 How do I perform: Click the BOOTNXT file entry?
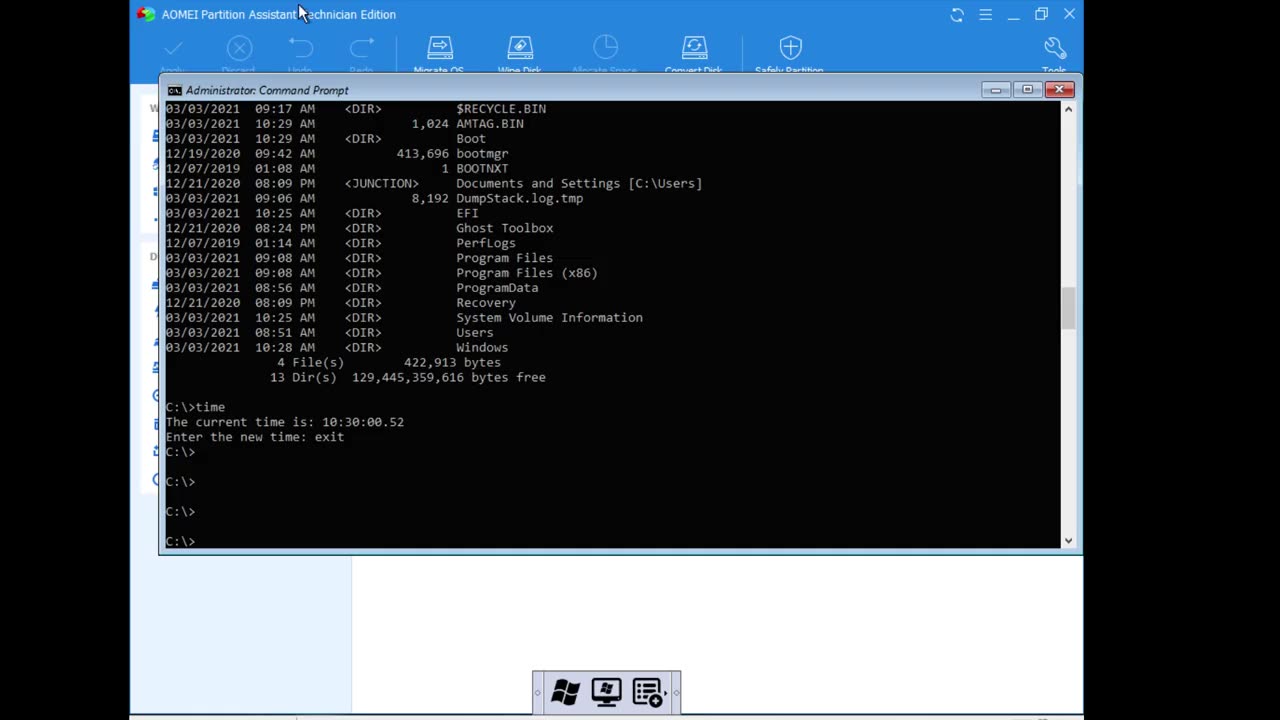coord(482,169)
